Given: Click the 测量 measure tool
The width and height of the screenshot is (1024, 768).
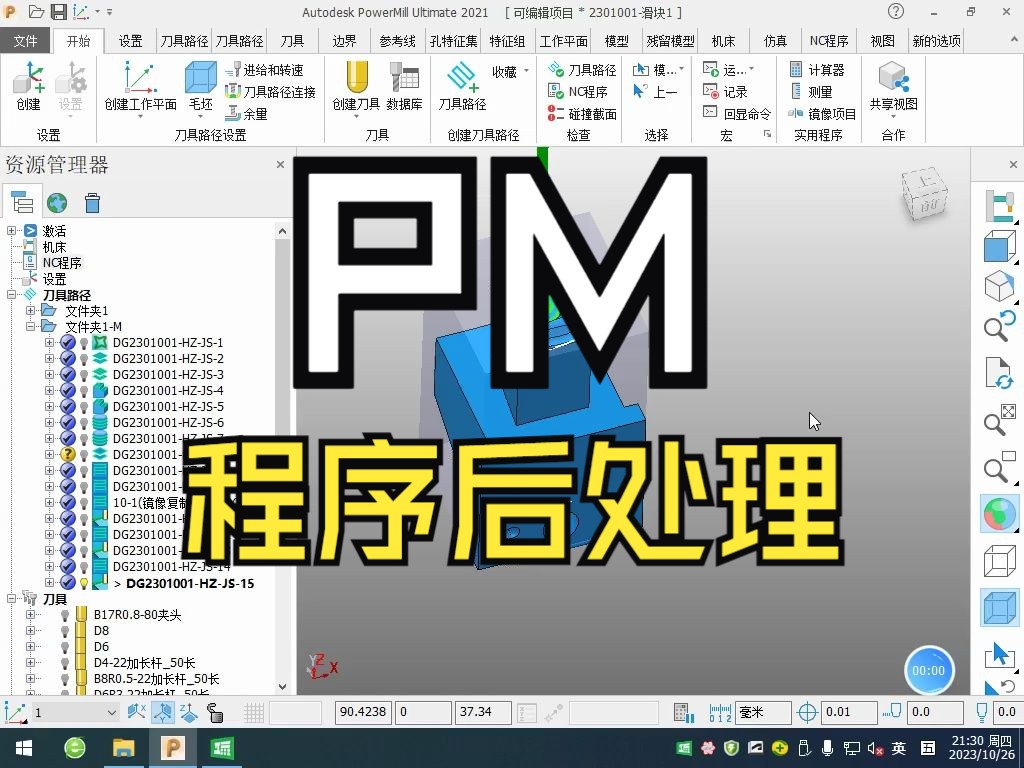Looking at the screenshot, I should point(810,92).
